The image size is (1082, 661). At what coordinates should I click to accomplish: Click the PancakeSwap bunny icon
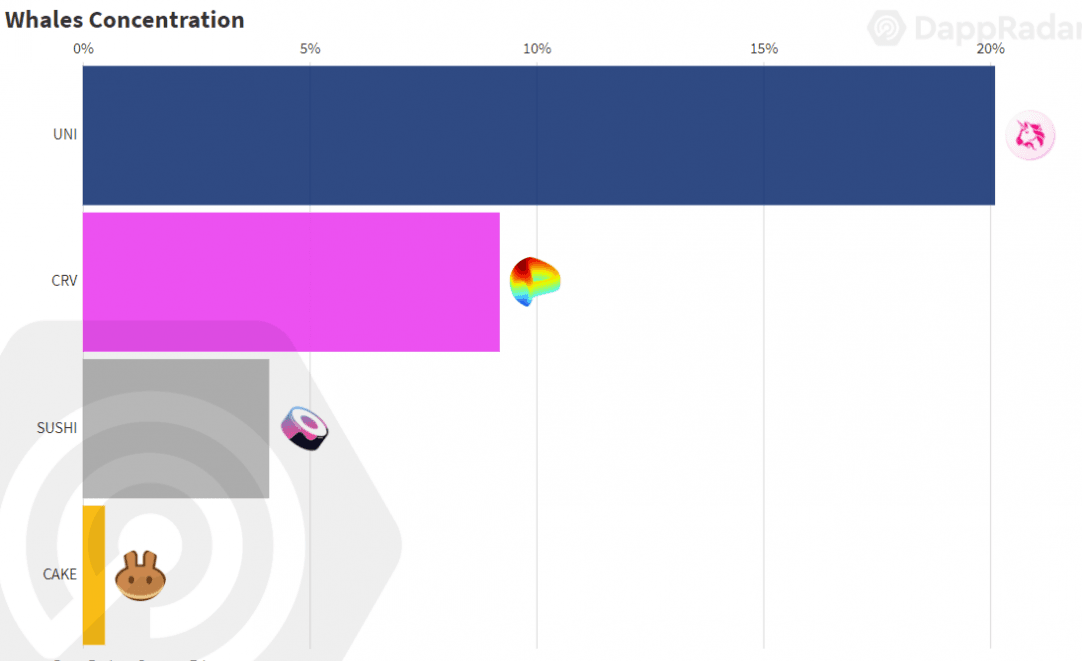140,576
